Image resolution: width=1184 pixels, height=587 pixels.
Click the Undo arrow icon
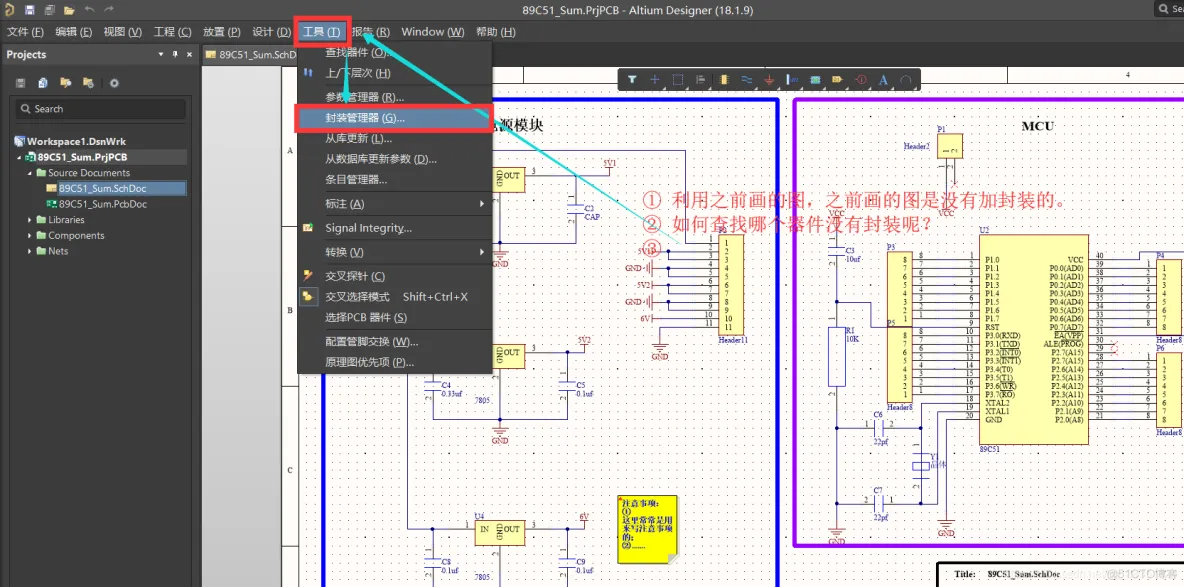pos(90,10)
